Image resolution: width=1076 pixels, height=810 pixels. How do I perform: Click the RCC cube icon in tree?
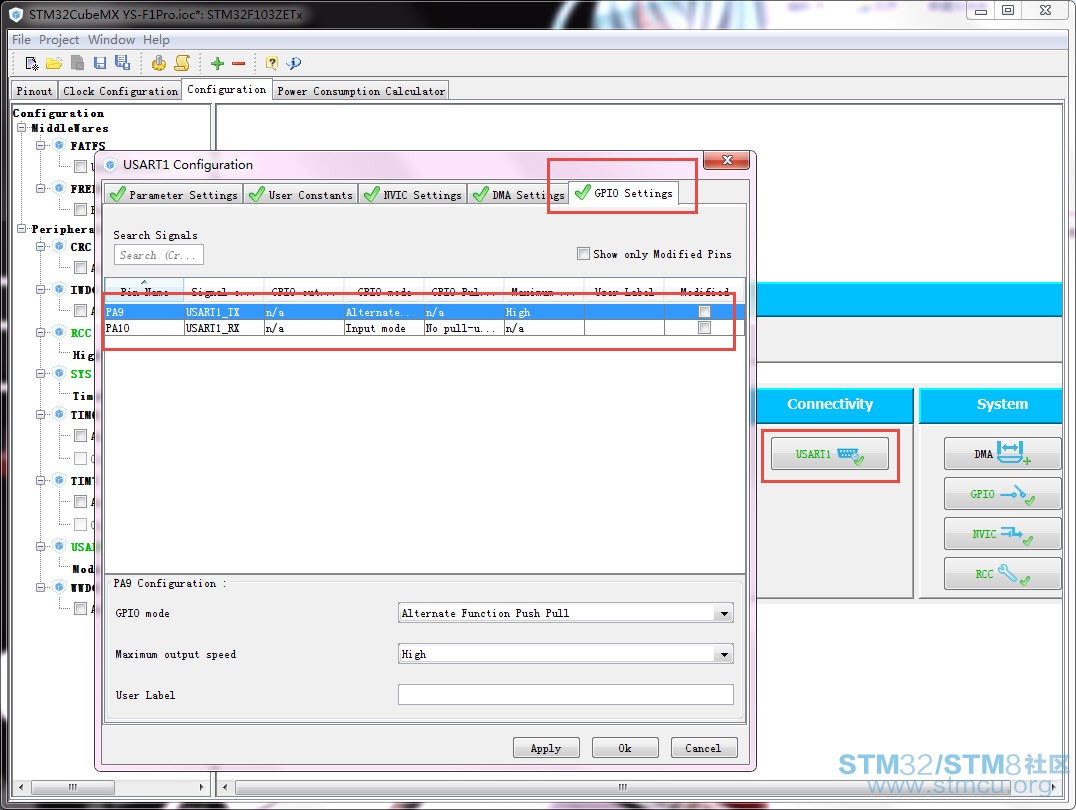click(59, 332)
